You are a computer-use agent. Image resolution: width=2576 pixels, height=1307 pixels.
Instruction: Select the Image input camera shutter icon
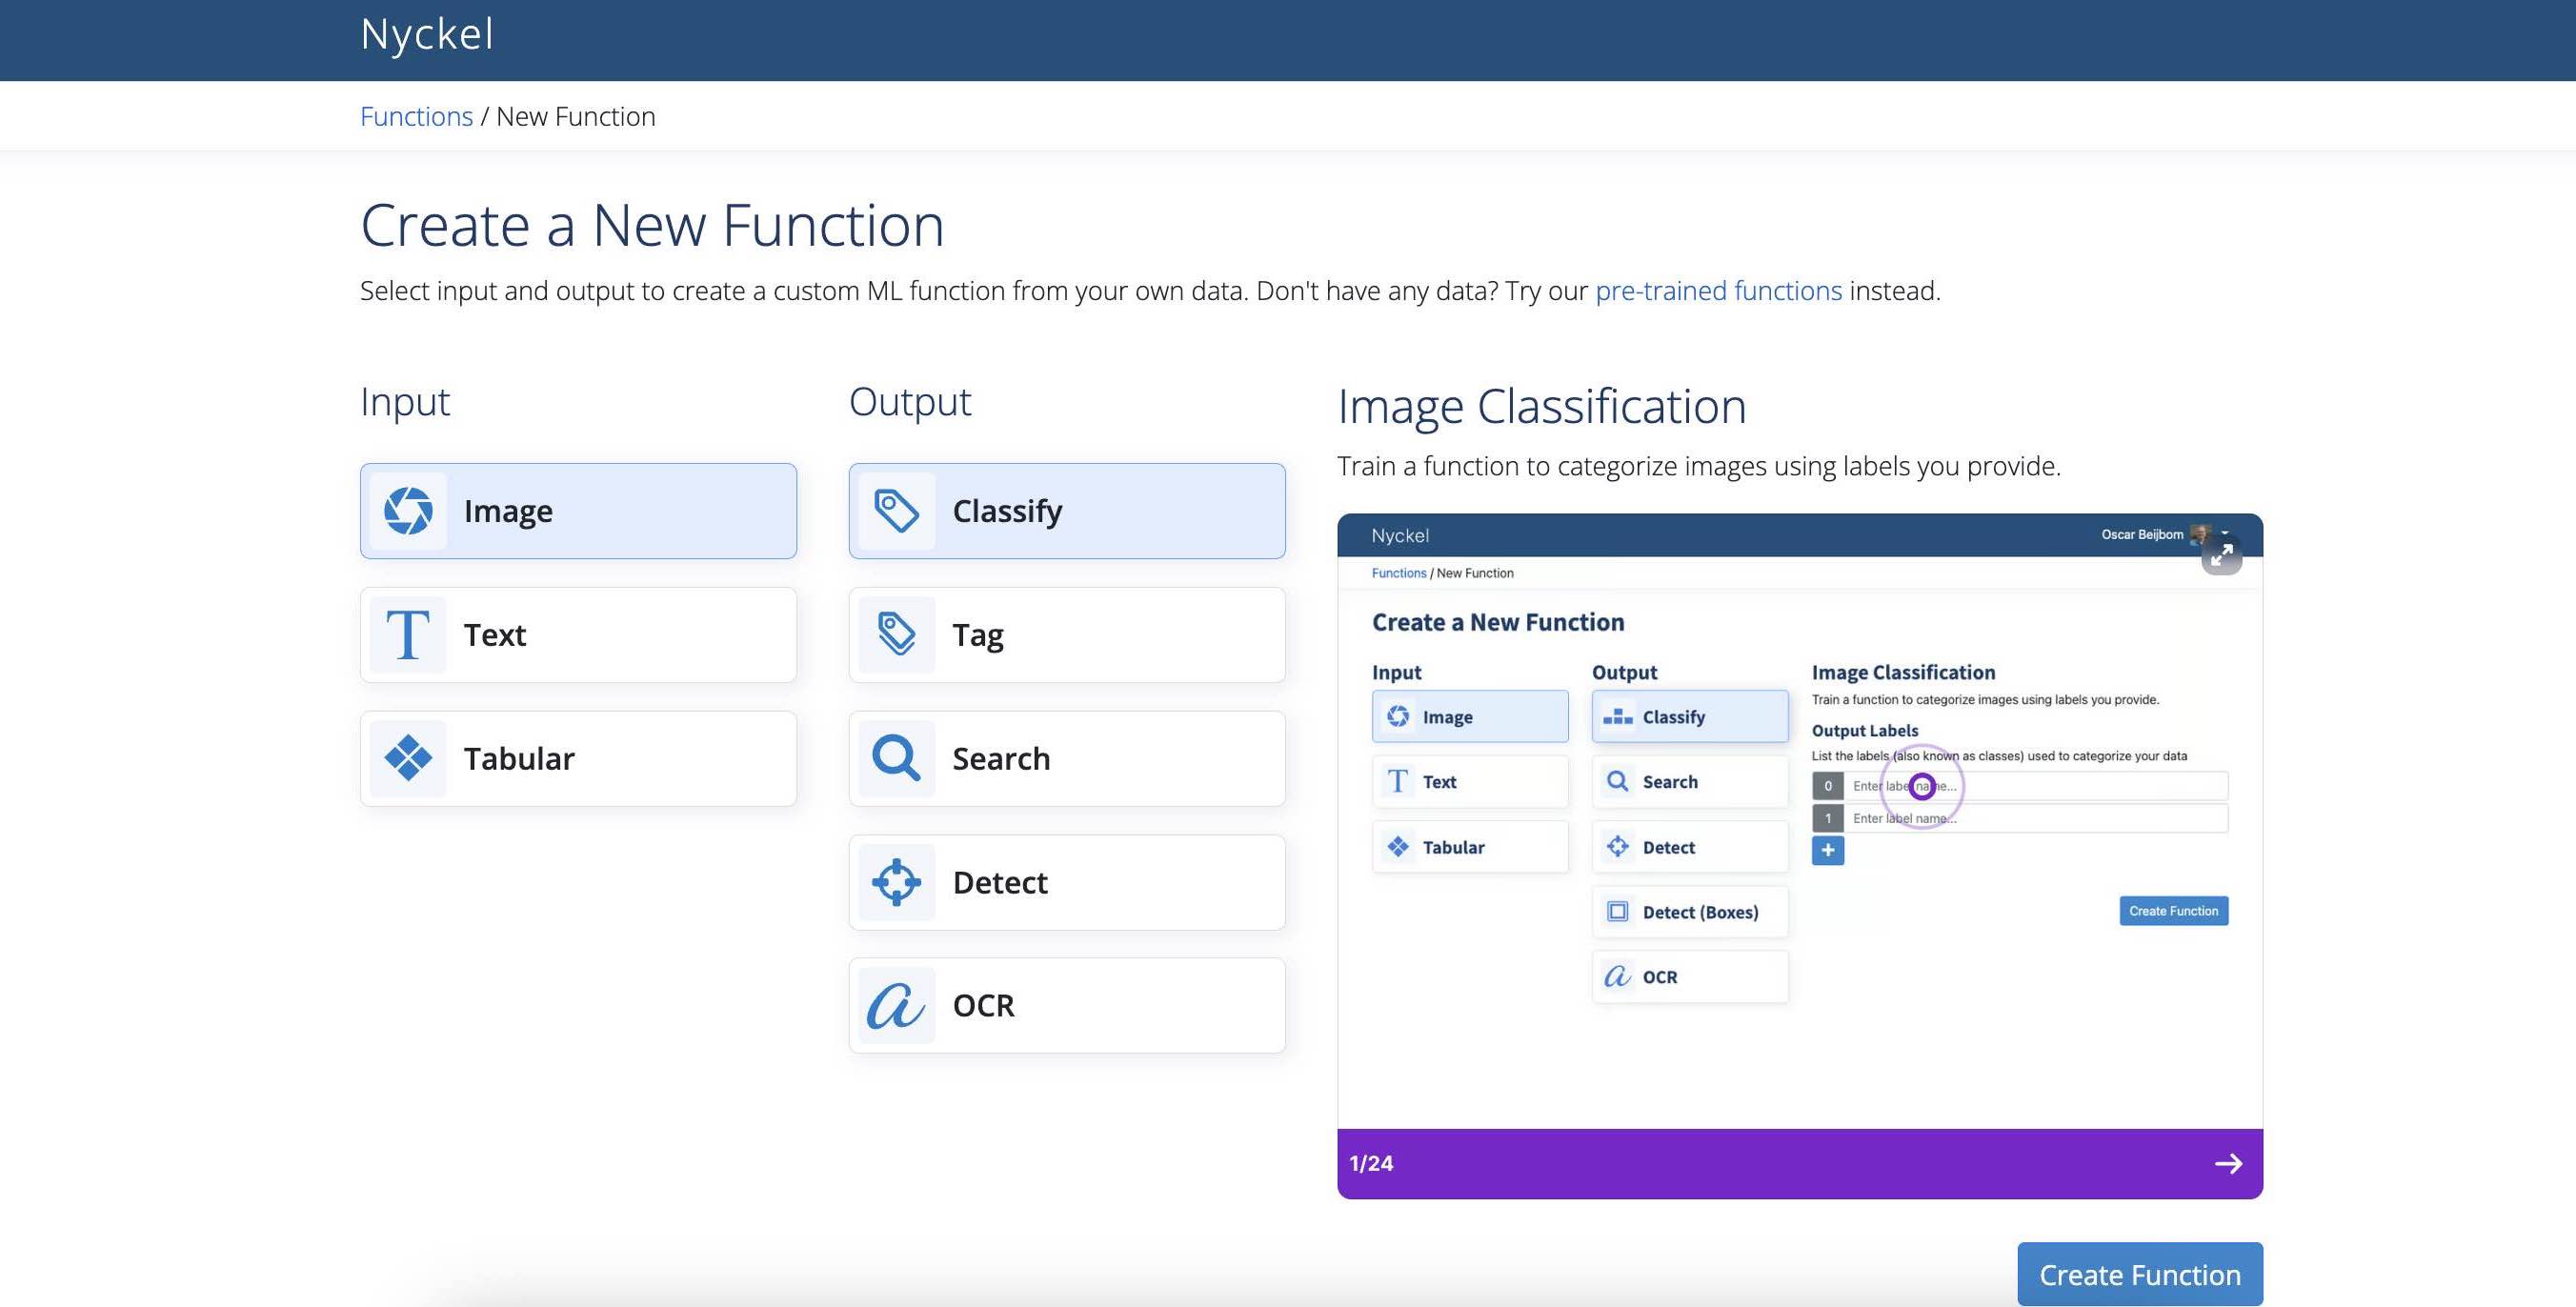pyautogui.click(x=408, y=511)
